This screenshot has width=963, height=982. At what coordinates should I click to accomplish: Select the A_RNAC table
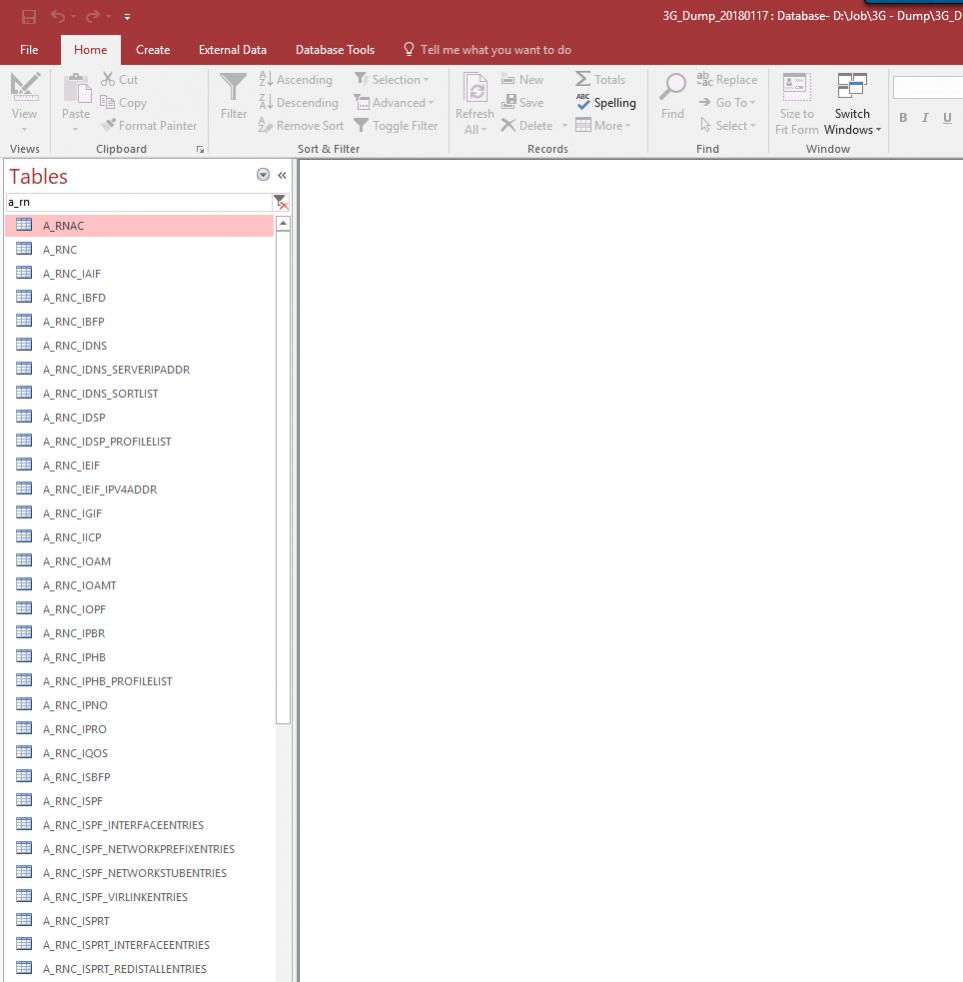(x=139, y=225)
